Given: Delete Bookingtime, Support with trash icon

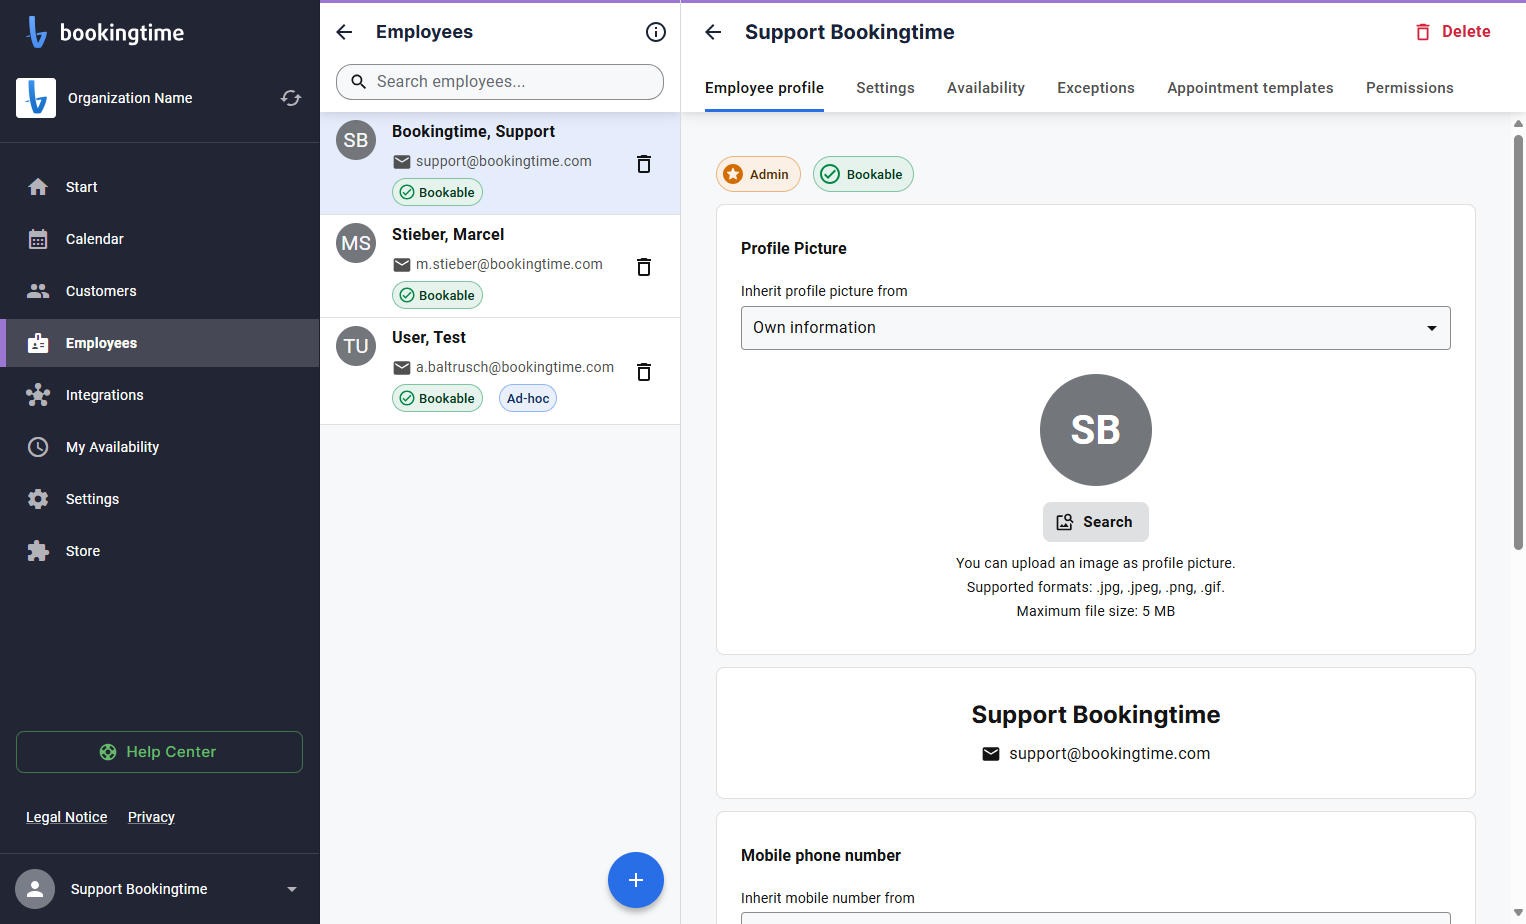Looking at the screenshot, I should pyautogui.click(x=644, y=164).
